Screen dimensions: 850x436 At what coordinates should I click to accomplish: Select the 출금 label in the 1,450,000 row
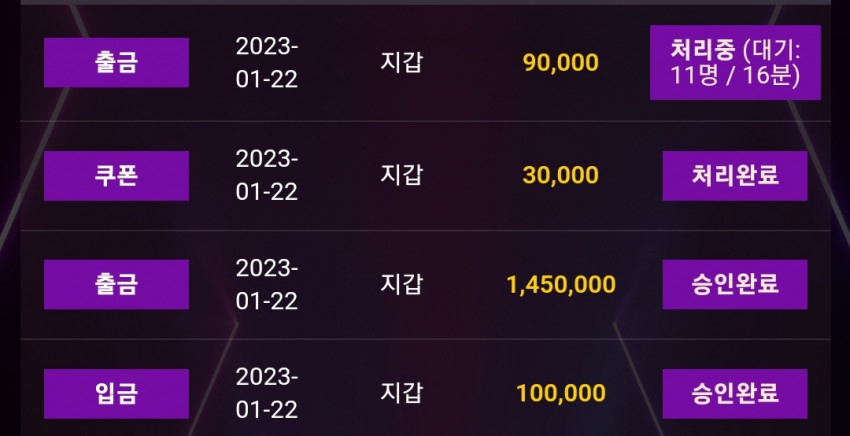pos(116,285)
